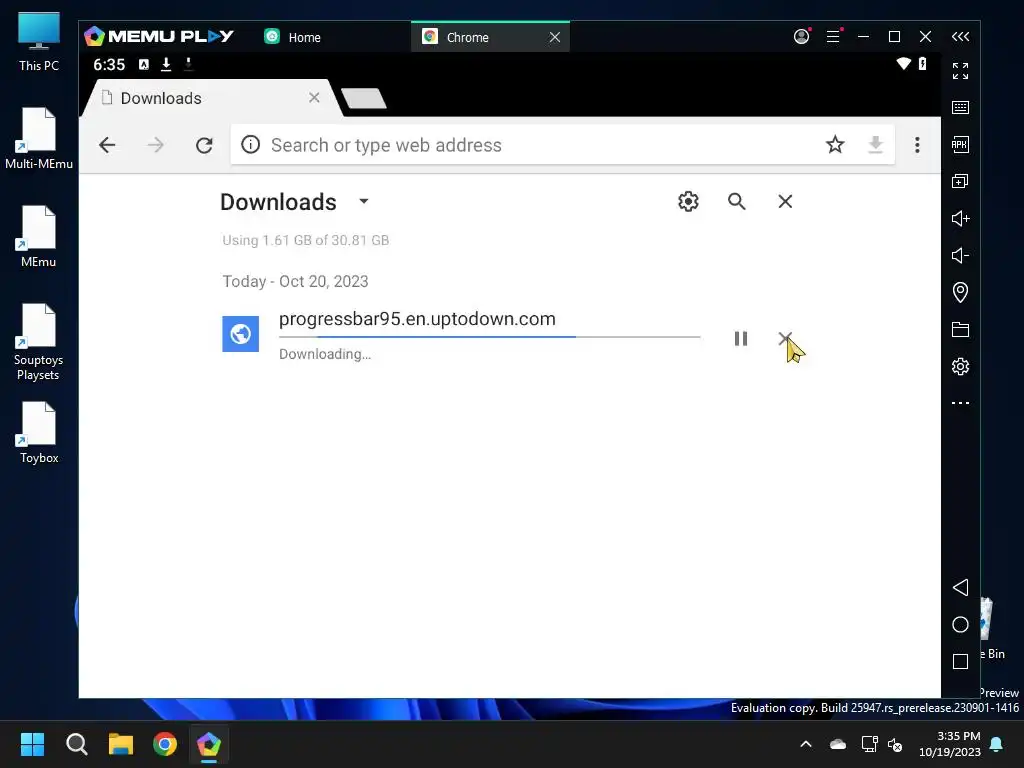This screenshot has height=768, width=1024.
Task: Click MEmu Play taskbar icon
Action: pos(209,744)
